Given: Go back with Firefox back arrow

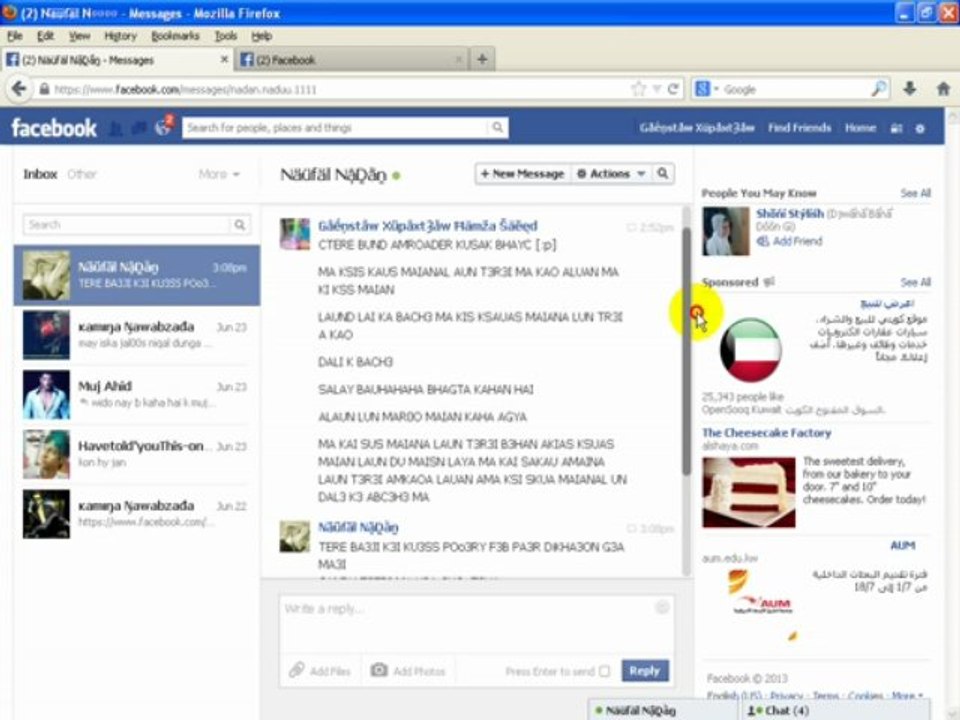Looking at the screenshot, I should tap(19, 89).
